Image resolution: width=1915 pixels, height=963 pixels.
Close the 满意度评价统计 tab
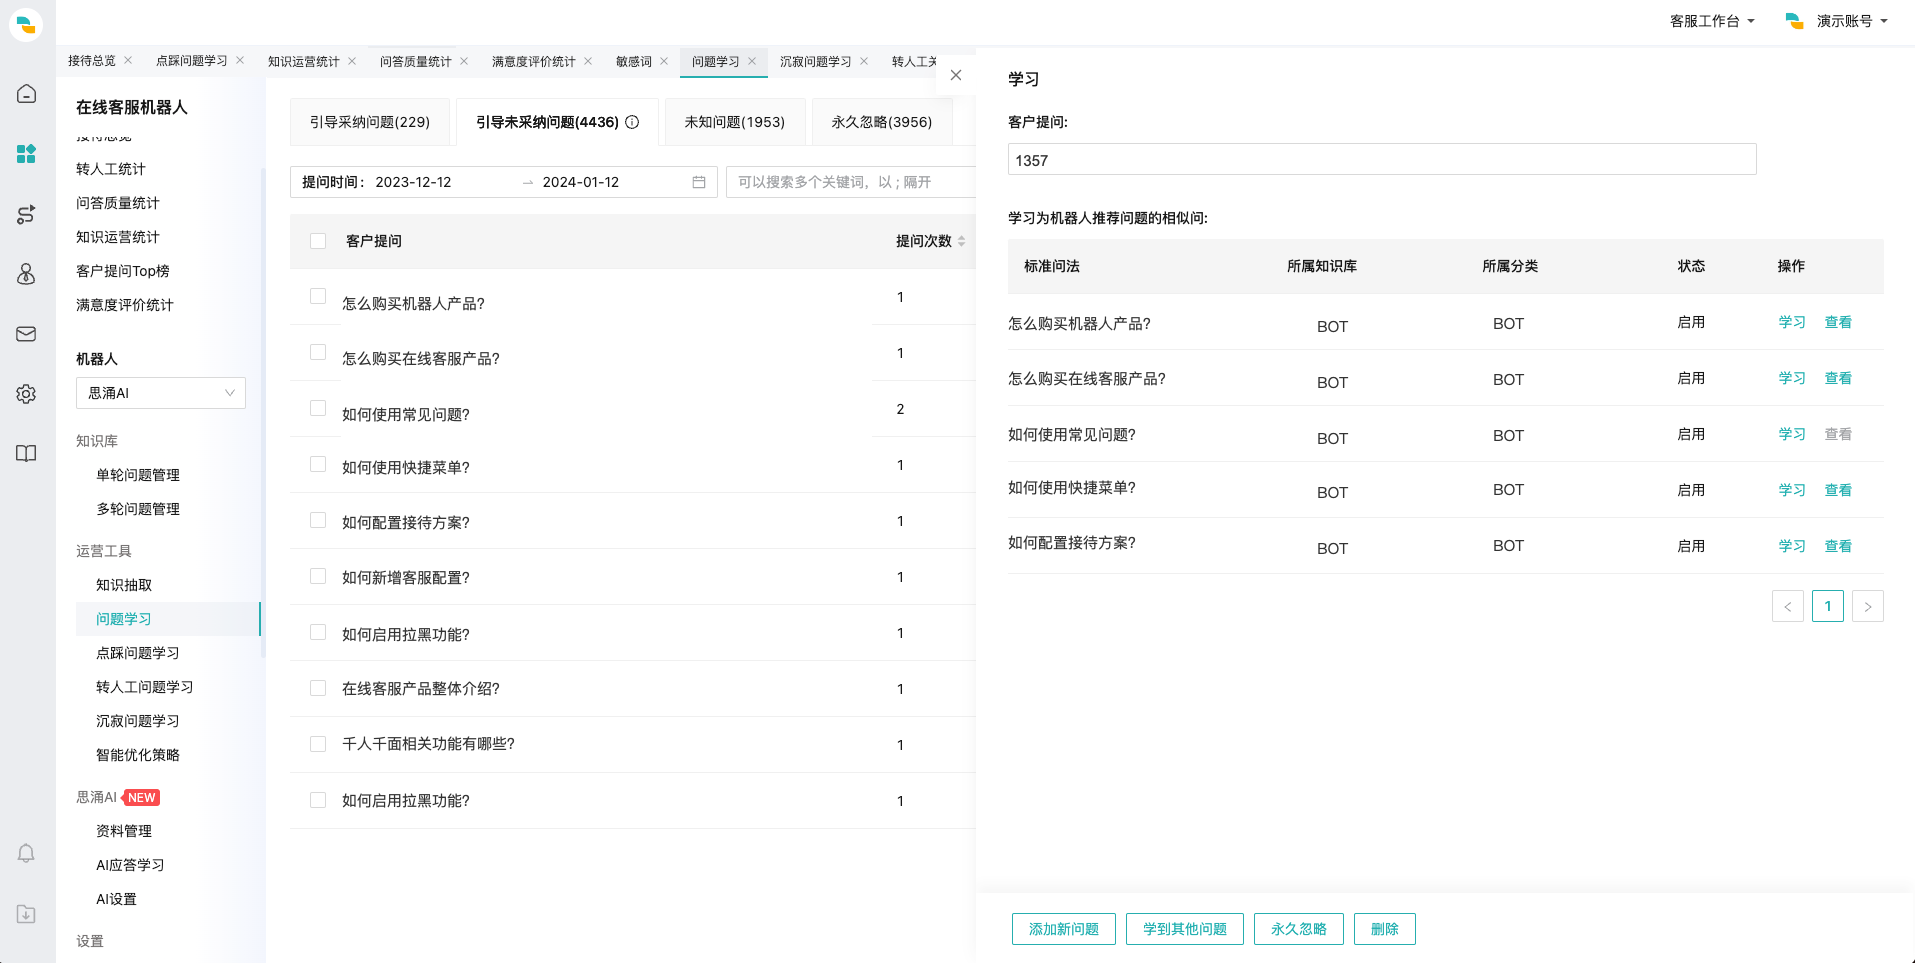click(x=588, y=61)
